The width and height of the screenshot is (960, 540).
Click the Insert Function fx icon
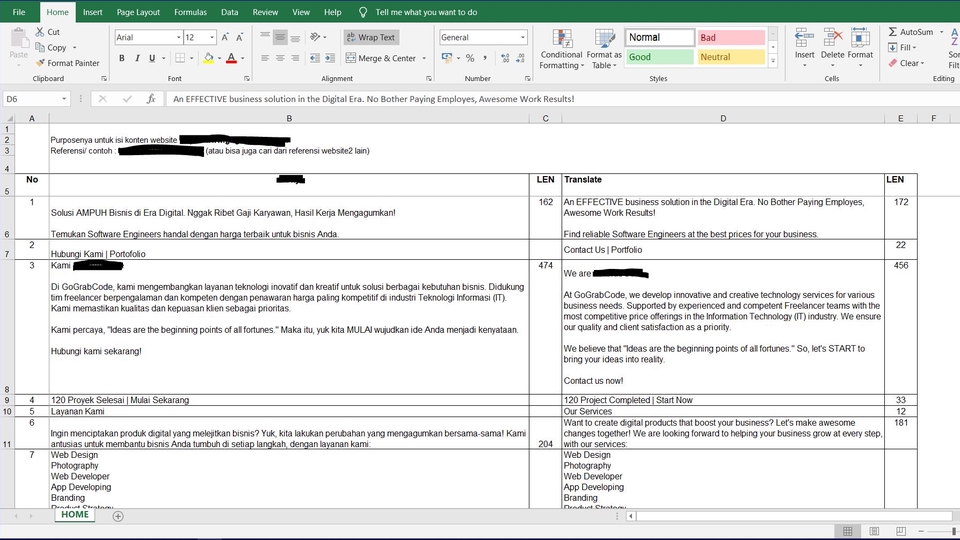click(x=151, y=99)
